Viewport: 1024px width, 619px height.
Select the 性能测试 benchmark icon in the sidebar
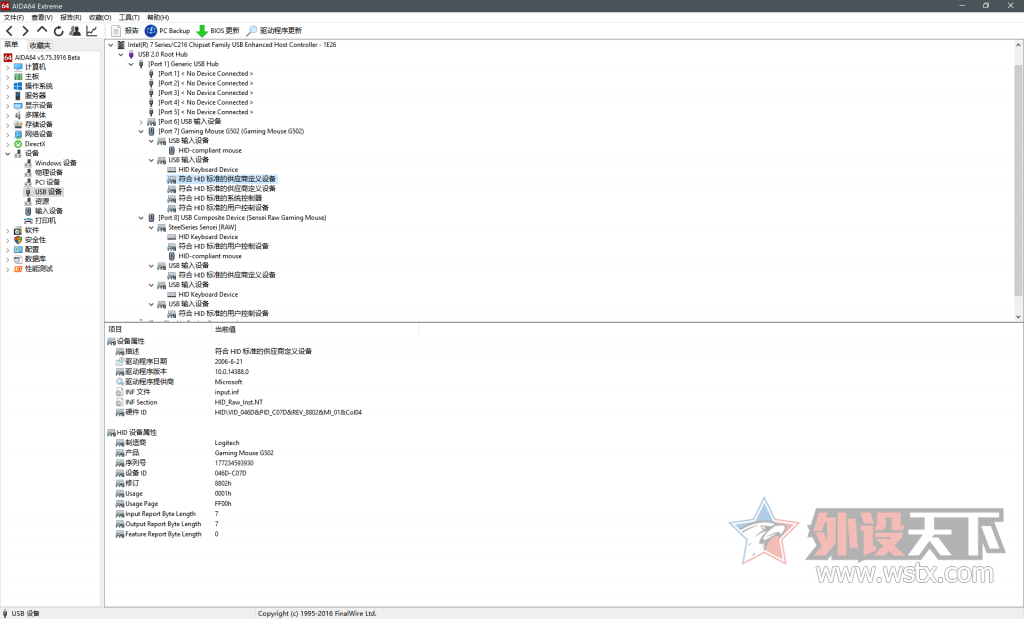click(18, 268)
